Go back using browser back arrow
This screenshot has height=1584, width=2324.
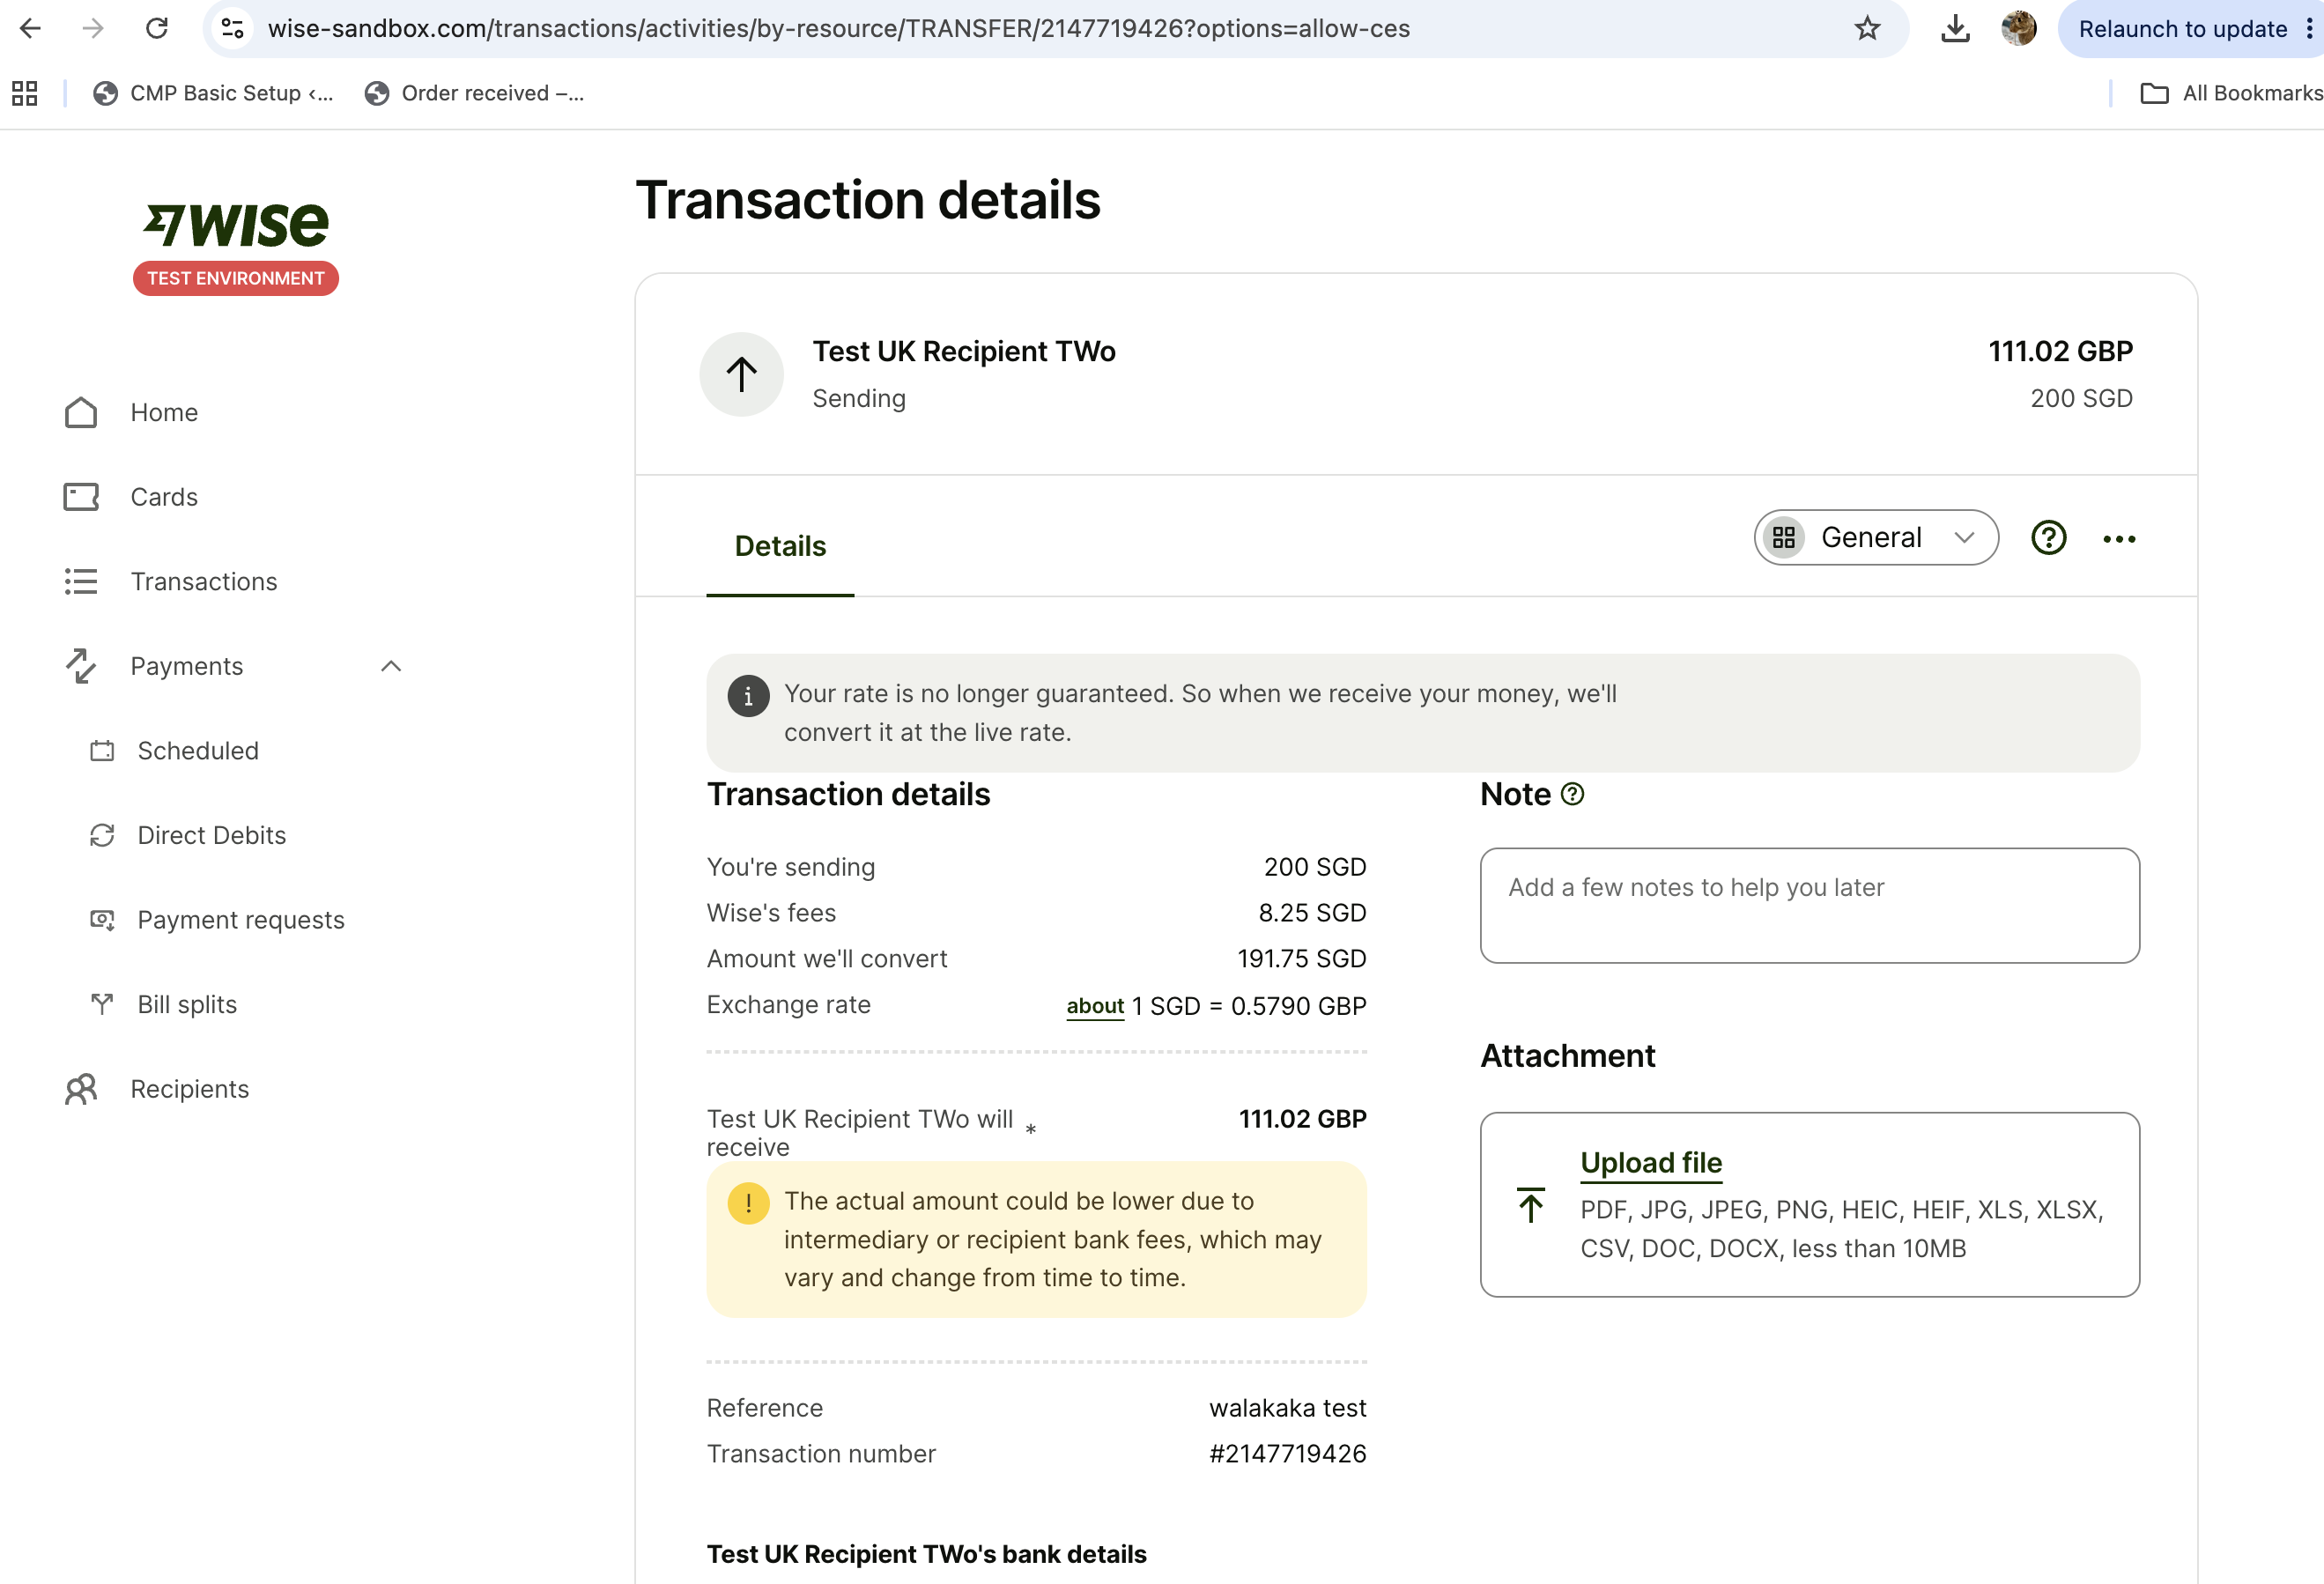point(30,28)
